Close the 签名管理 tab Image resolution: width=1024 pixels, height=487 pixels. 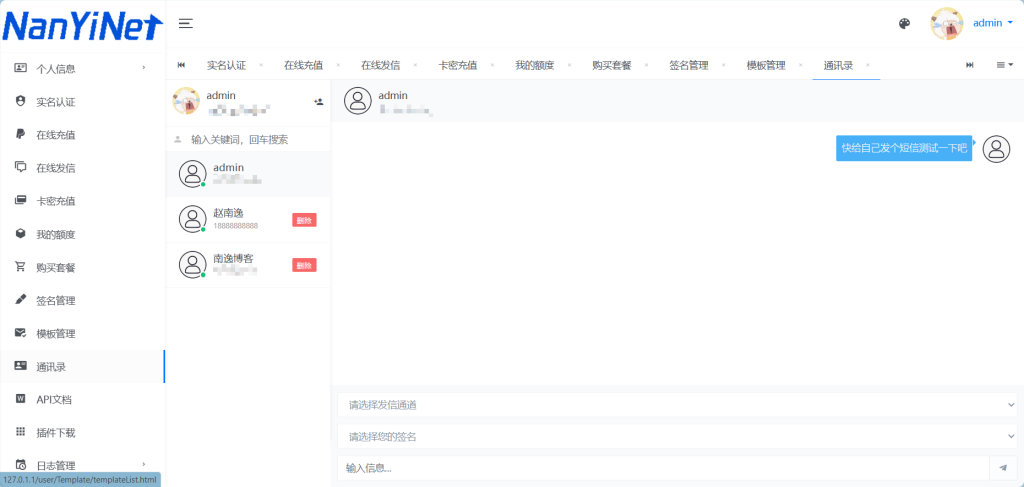724,65
